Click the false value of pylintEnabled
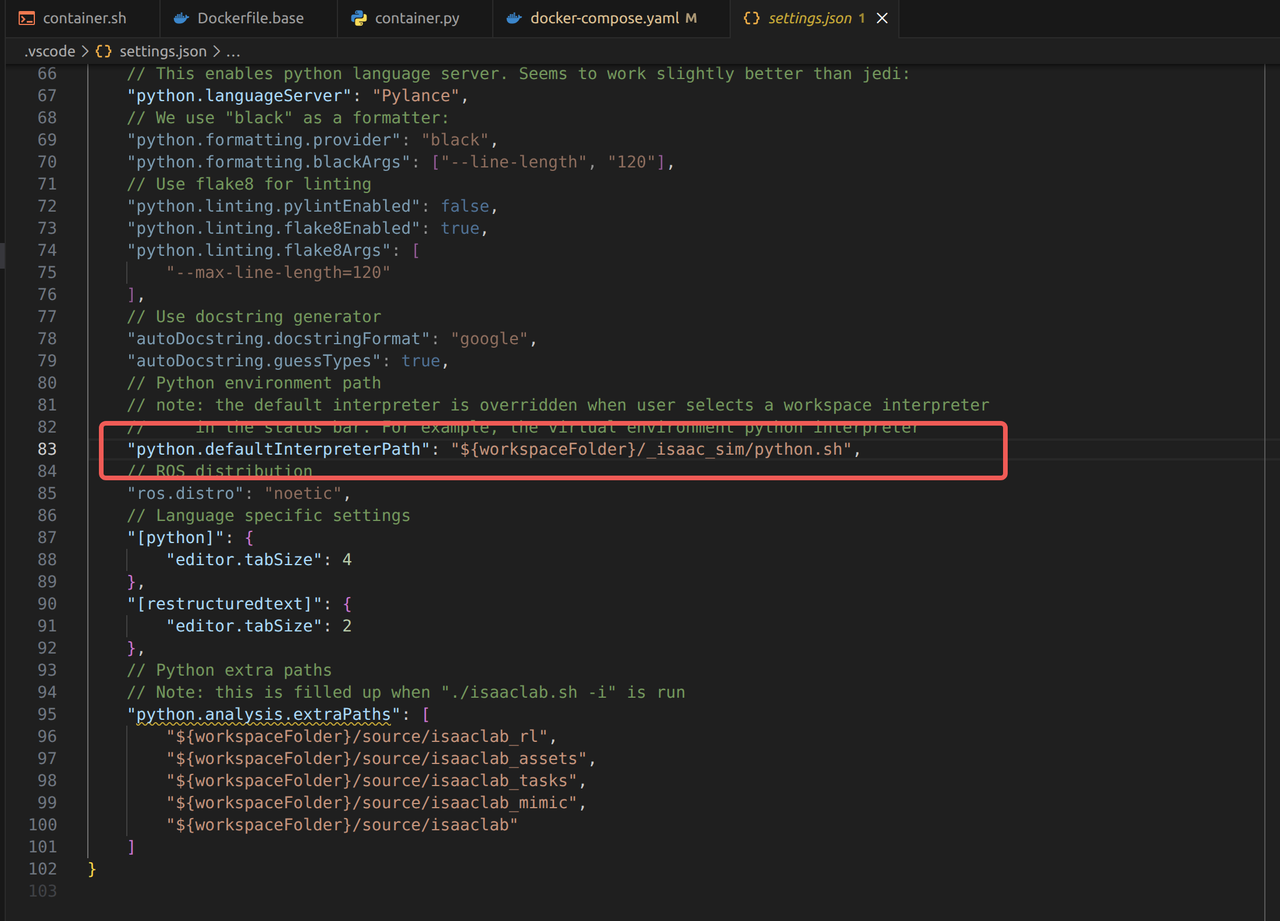 pos(465,206)
